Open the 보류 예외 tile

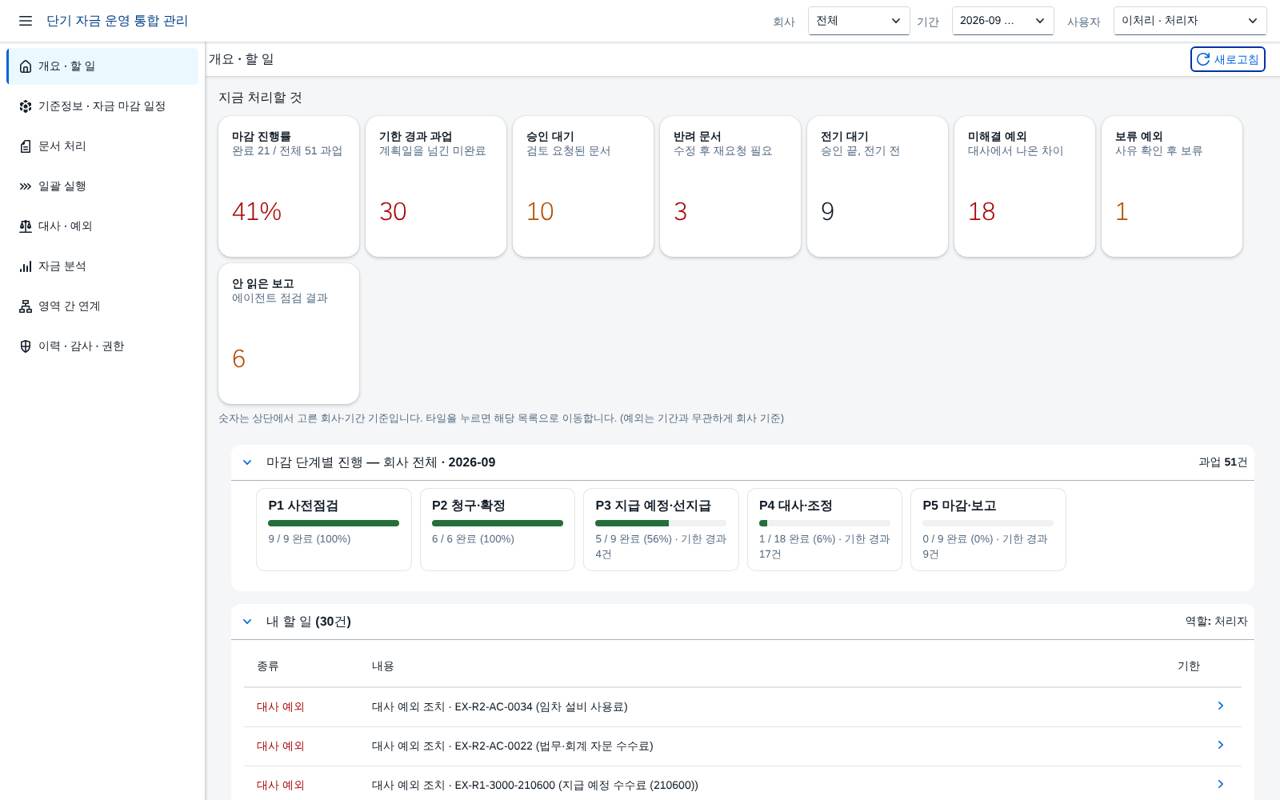click(x=1172, y=186)
